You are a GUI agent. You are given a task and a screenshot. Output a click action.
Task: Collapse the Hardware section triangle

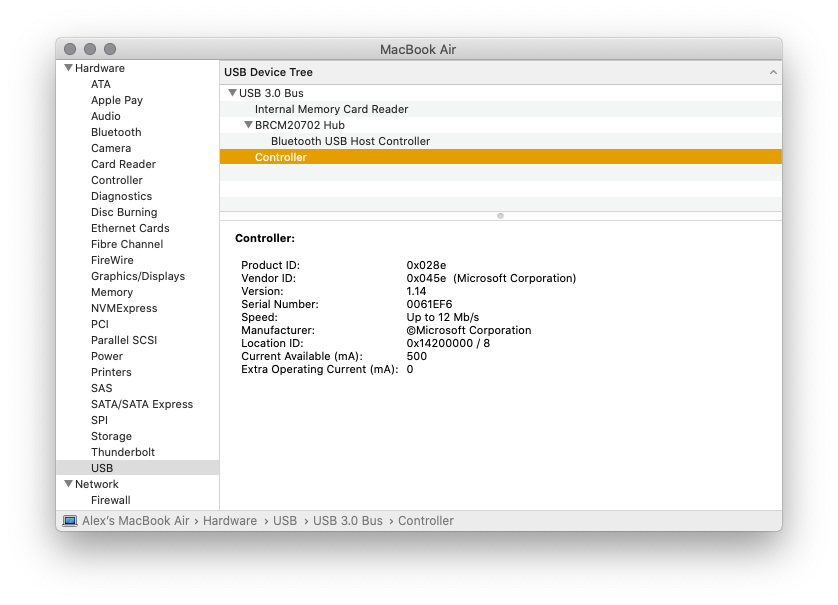pyautogui.click(x=68, y=68)
